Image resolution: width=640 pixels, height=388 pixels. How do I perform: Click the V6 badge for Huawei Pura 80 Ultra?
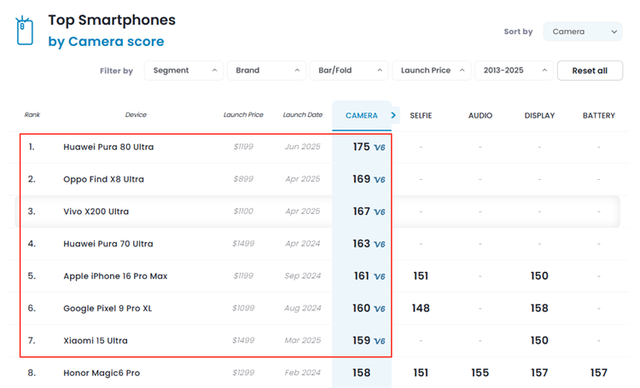tap(380, 147)
